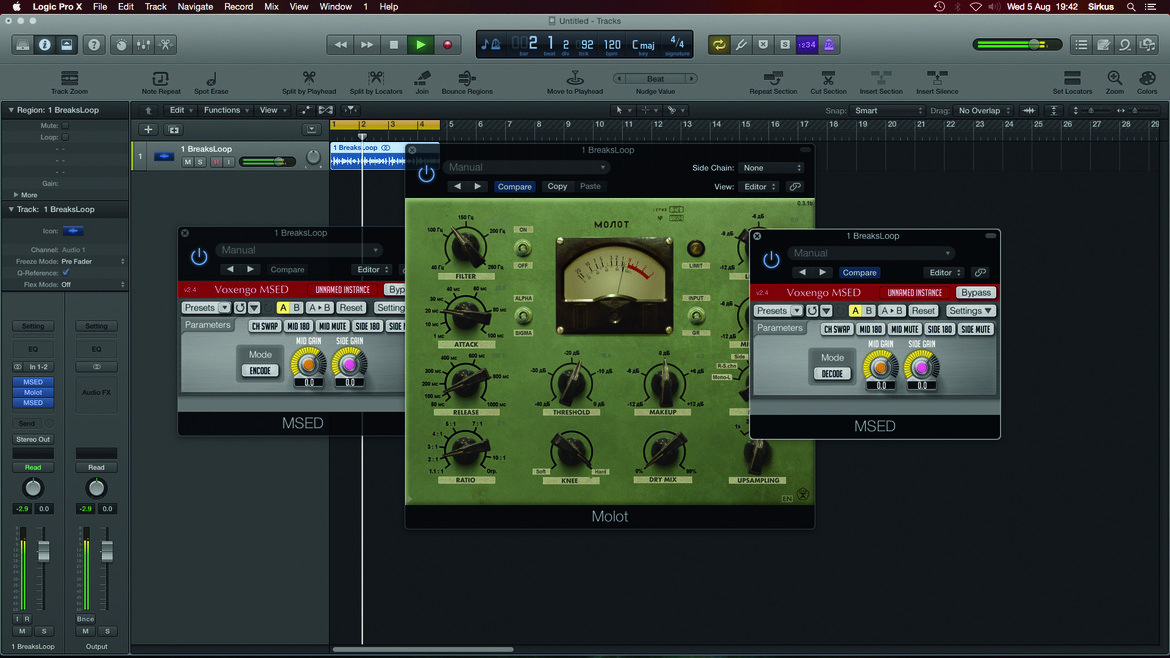Toggle Cycle mode button in control bar
This screenshot has width=1170, height=658.
[x=719, y=45]
